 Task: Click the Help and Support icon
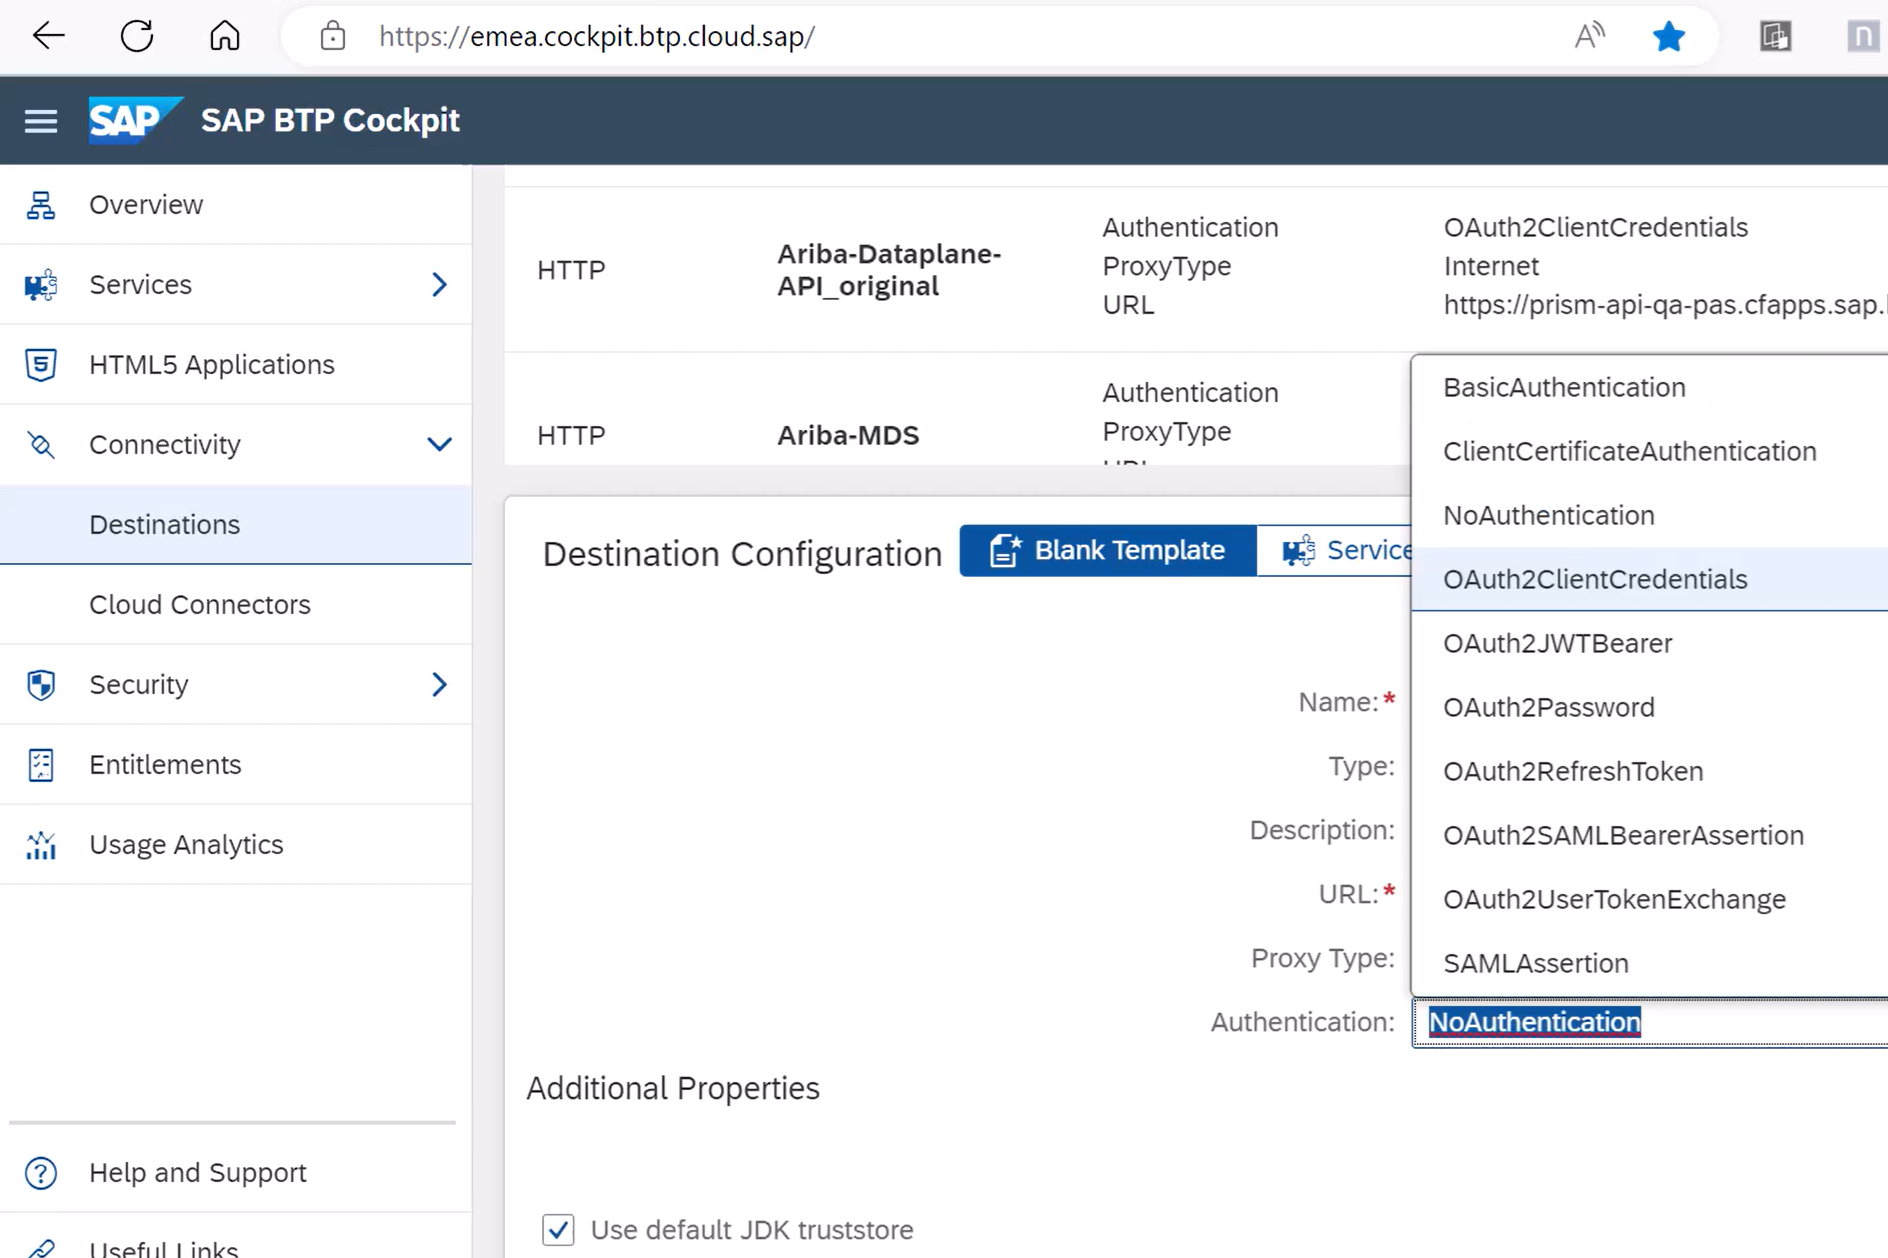click(x=40, y=1173)
